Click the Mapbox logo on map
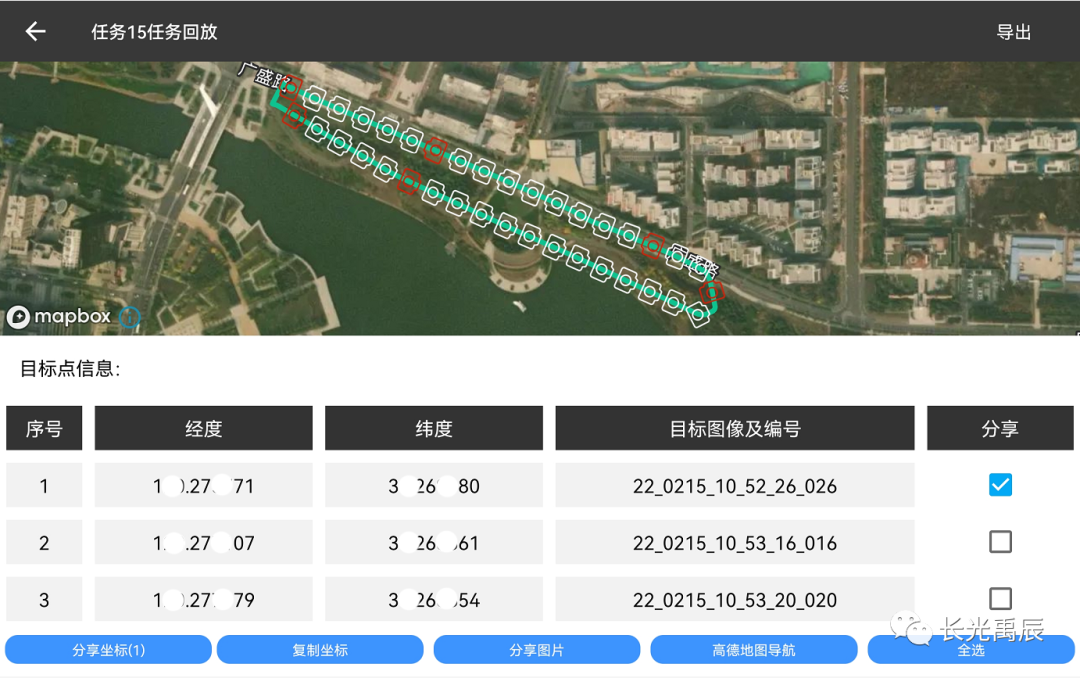 click(x=60, y=317)
